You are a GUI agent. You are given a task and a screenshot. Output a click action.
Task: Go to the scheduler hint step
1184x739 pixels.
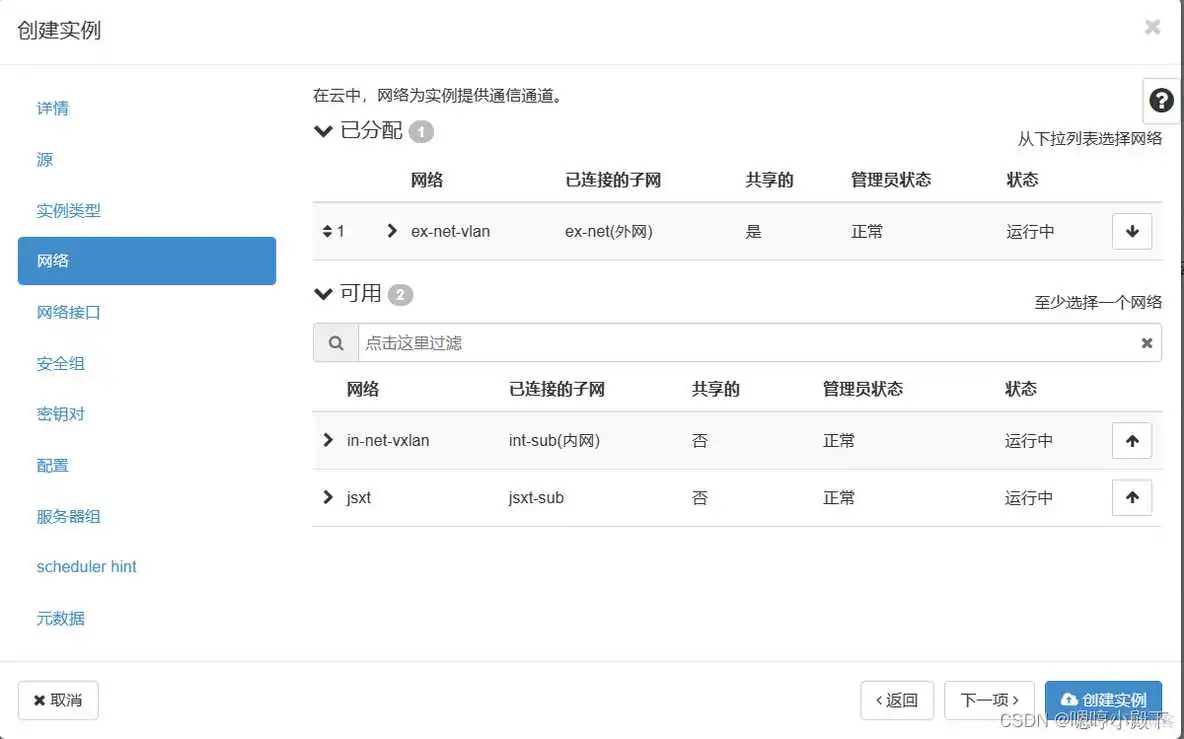(86, 567)
